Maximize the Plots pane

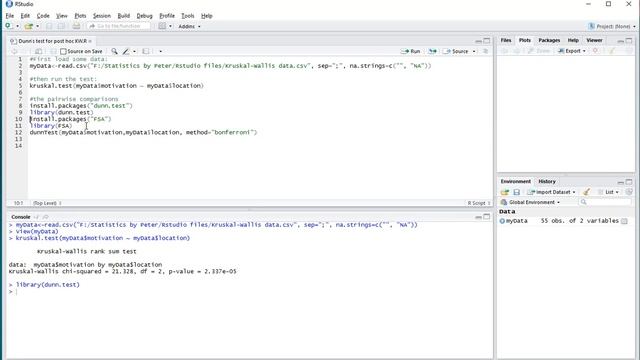[629, 41]
